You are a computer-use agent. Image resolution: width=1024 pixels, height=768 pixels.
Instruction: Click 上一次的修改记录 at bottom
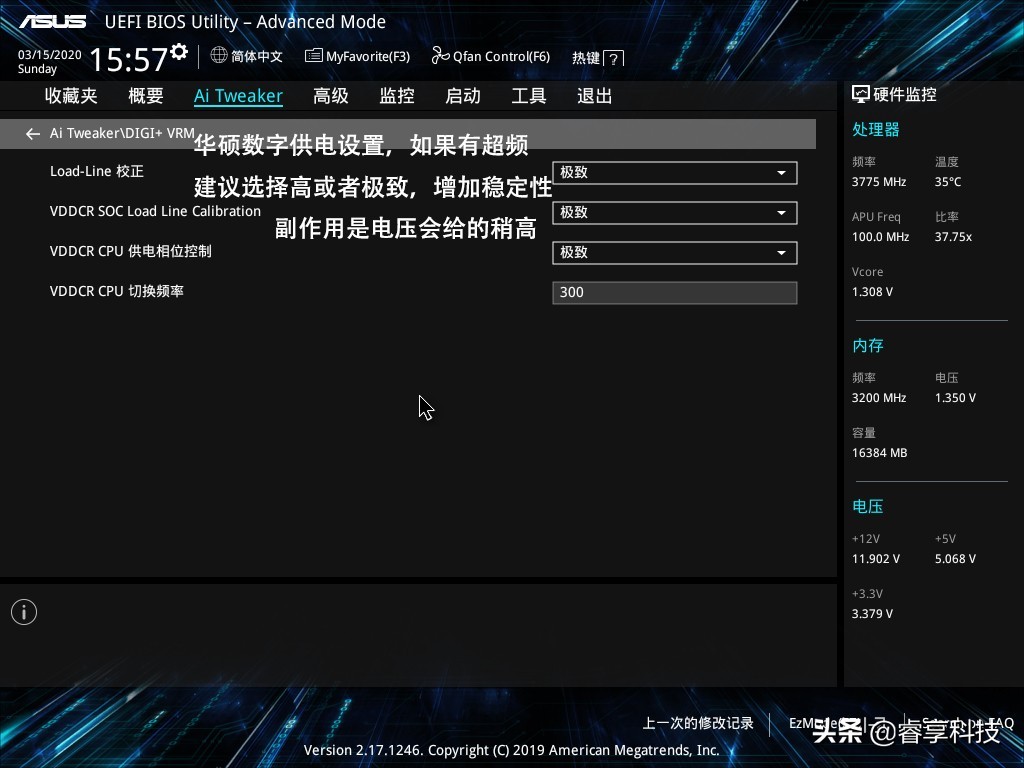(x=698, y=723)
